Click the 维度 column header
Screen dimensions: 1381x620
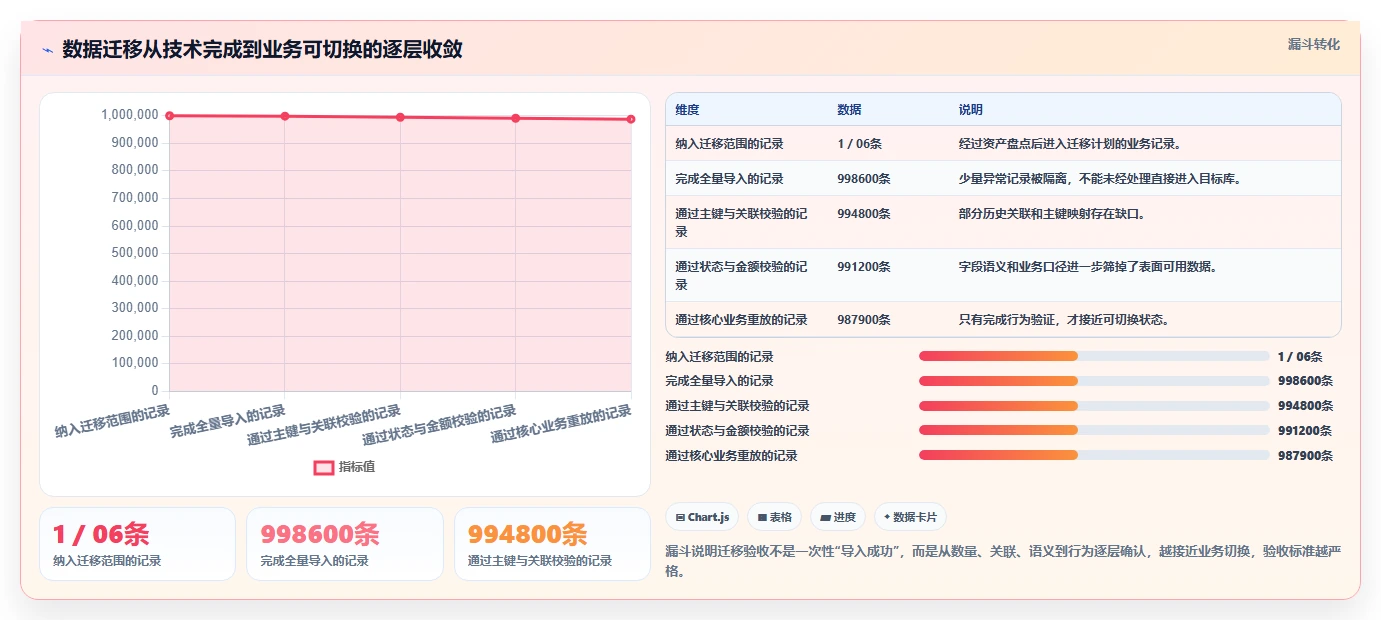tap(687, 110)
